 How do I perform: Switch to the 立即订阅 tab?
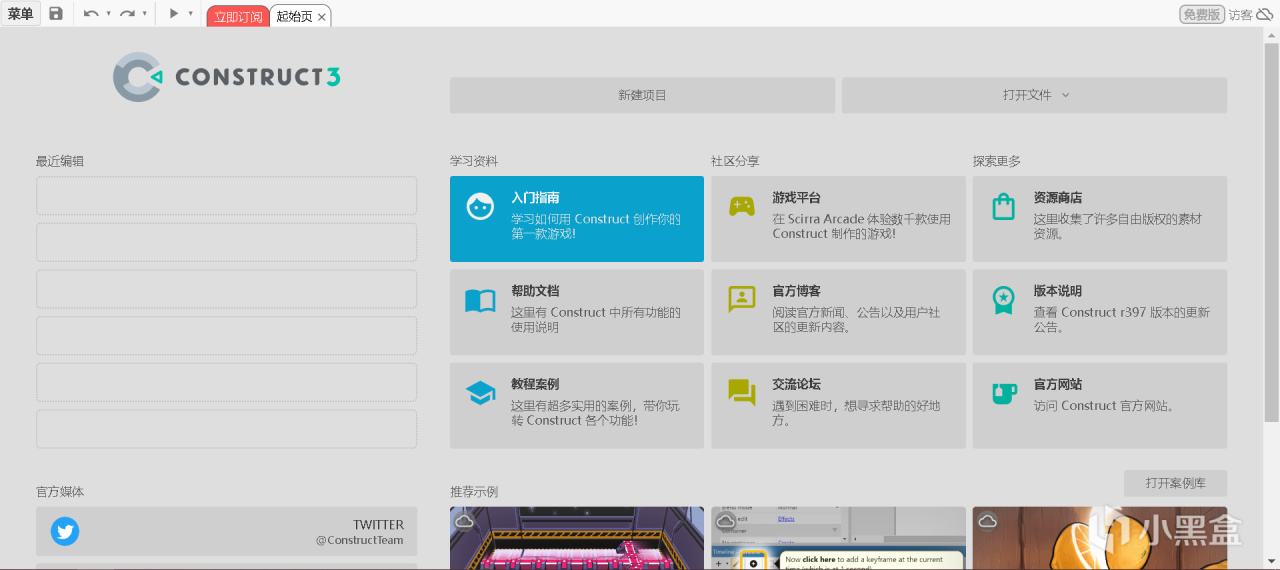pyautogui.click(x=238, y=16)
